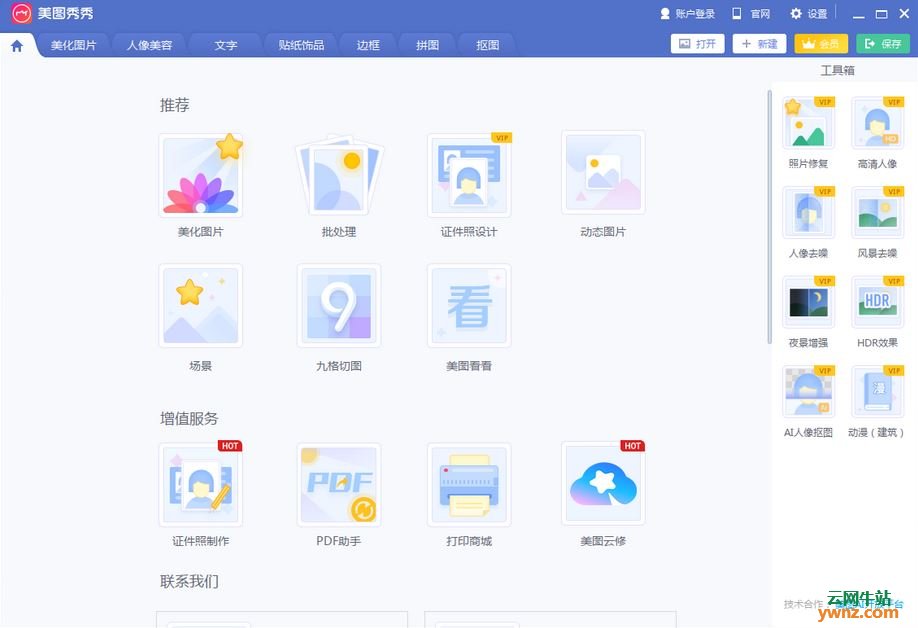Close the 美图秀秀 window
Screen dimensions: 918x628
click(x=904, y=13)
